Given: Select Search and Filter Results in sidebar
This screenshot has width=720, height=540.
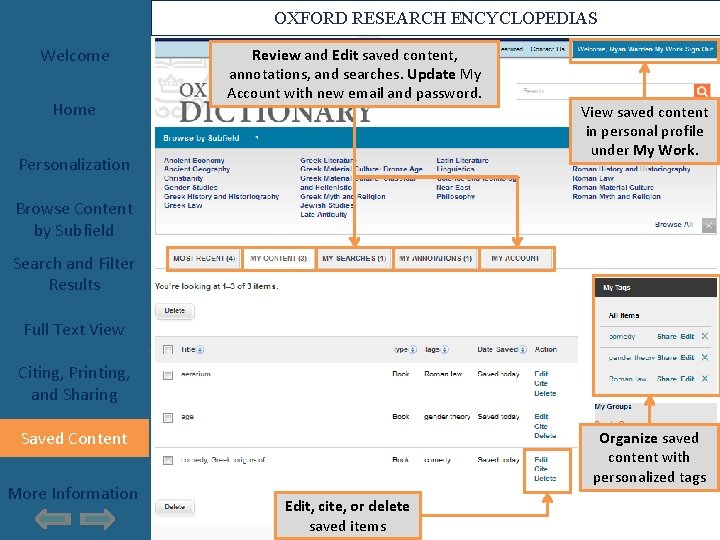Looking at the screenshot, I should pyautogui.click(x=74, y=274).
